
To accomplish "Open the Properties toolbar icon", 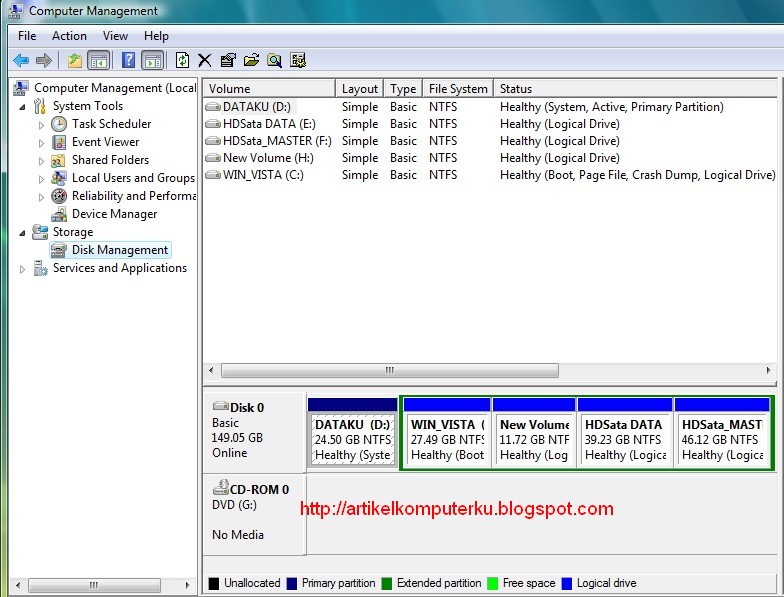I will [x=228, y=60].
